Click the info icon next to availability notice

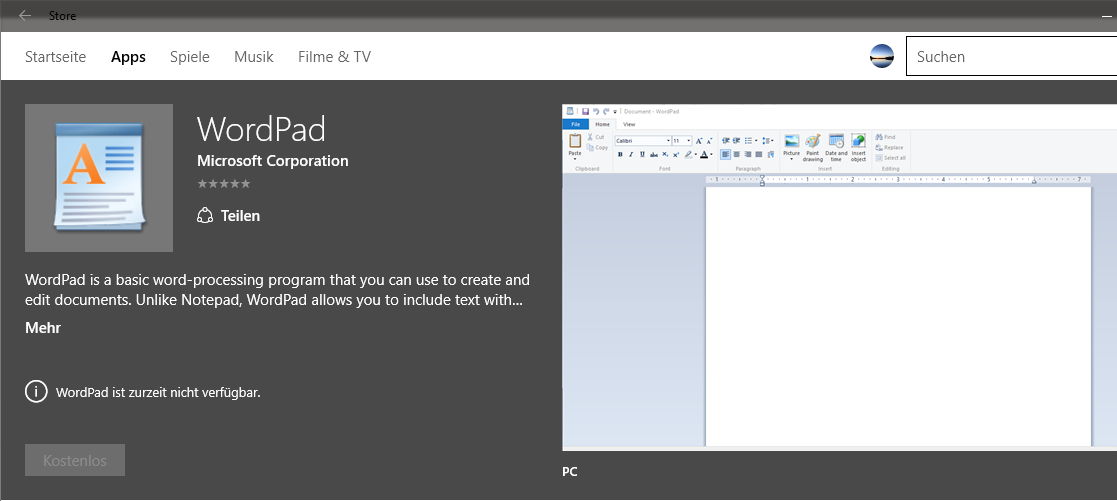point(36,391)
